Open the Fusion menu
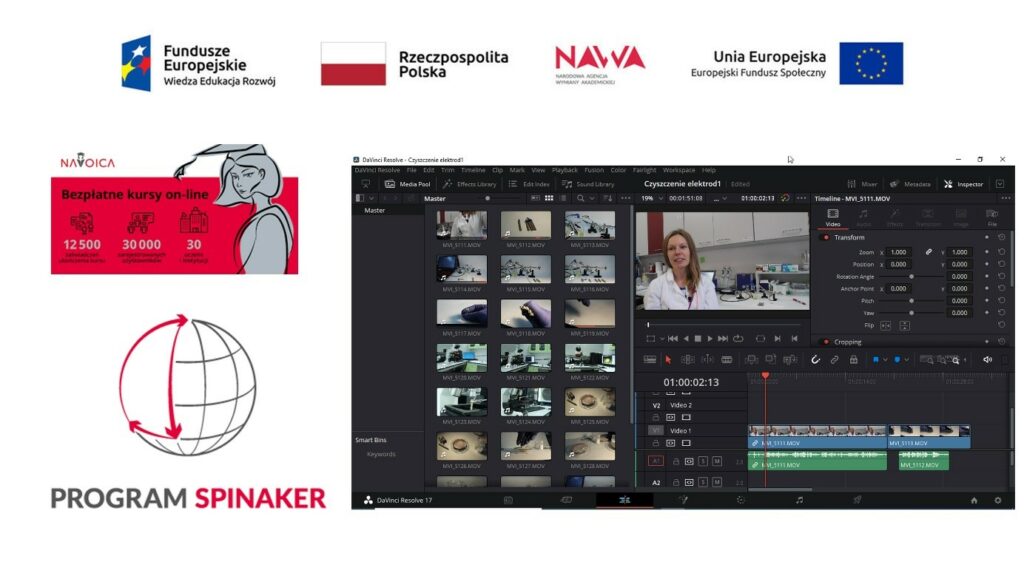The image size is (1024, 576). [594, 170]
